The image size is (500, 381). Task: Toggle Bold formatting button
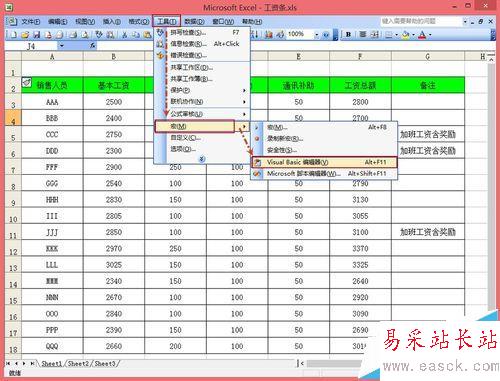348,34
